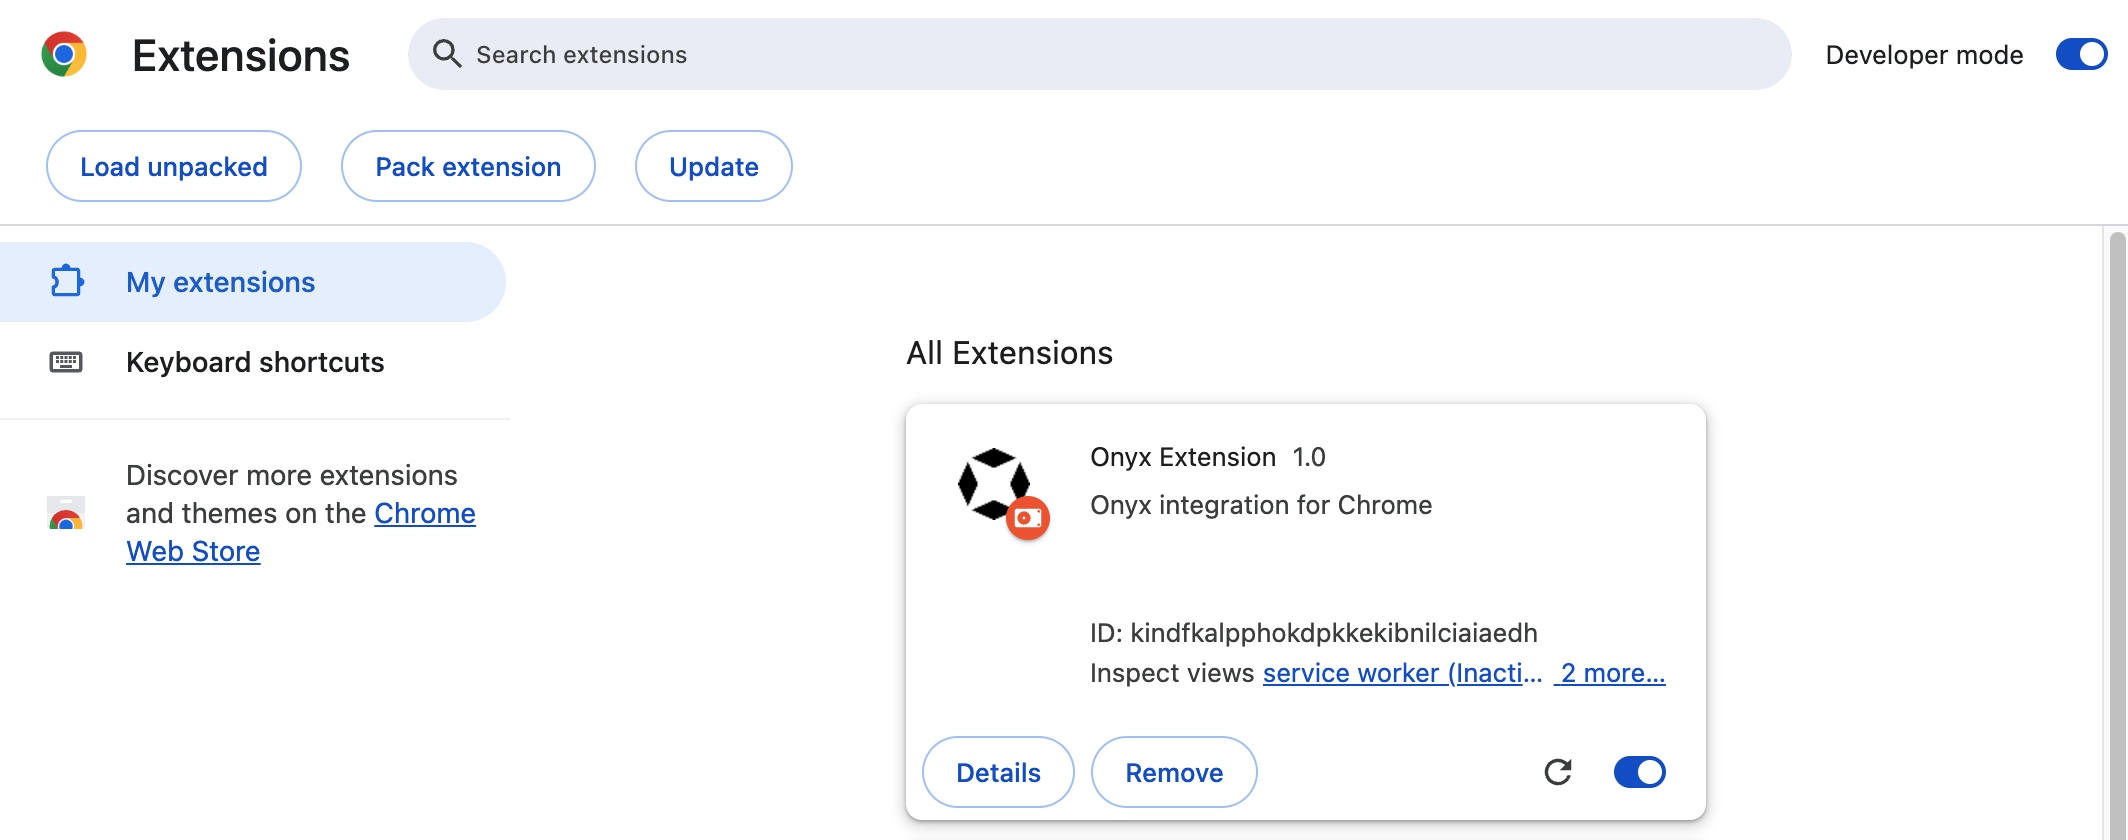Click the extension ID text

pyautogui.click(x=1314, y=633)
